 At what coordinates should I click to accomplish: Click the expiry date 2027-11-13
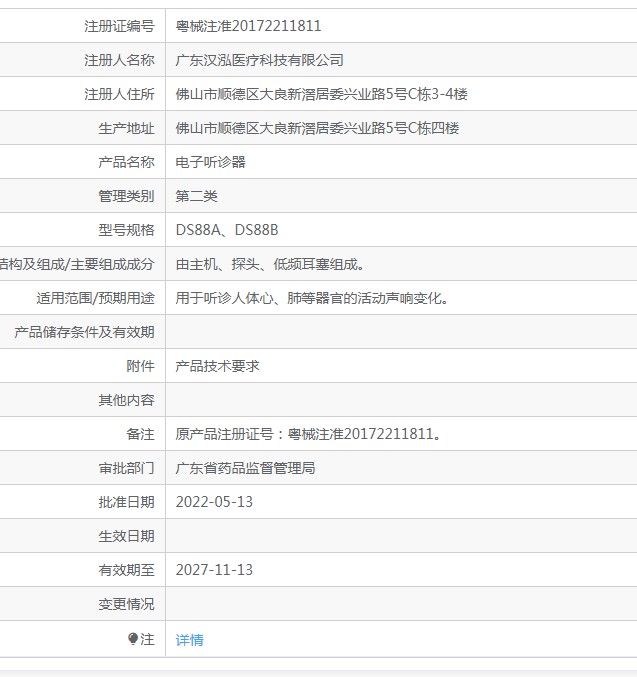pyautogui.click(x=214, y=570)
